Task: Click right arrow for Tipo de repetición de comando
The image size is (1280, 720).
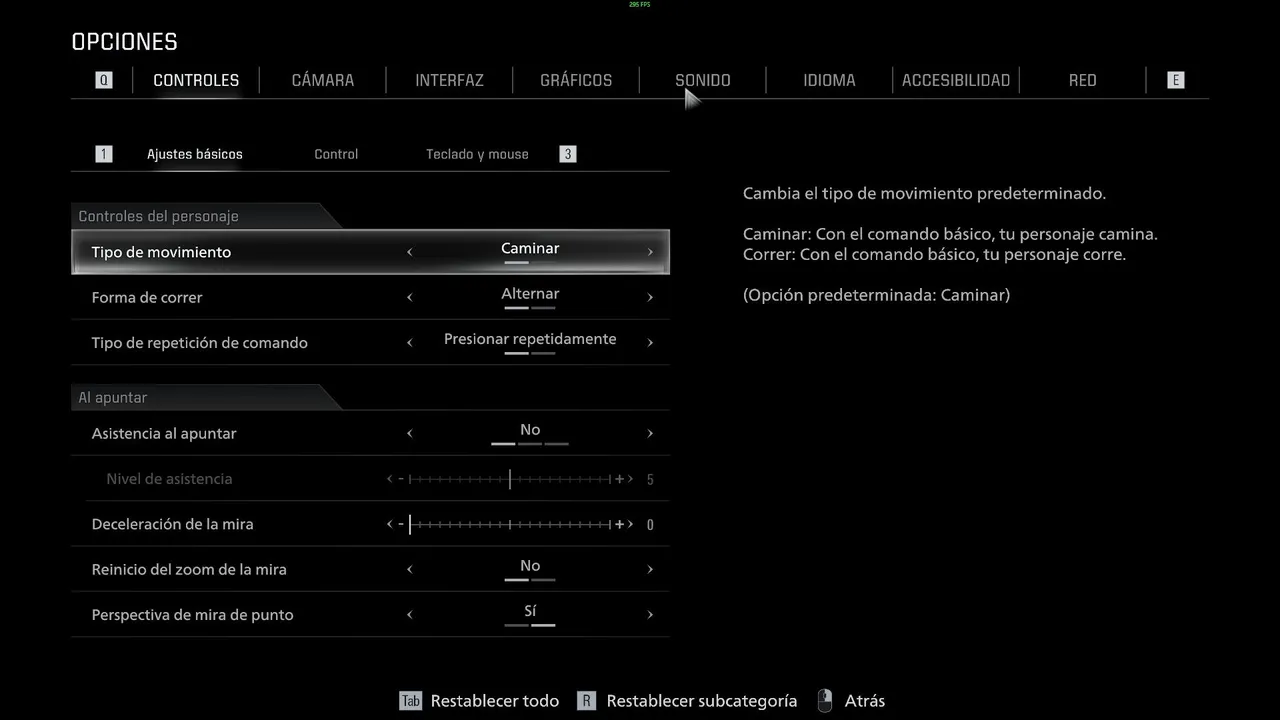Action: [650, 342]
